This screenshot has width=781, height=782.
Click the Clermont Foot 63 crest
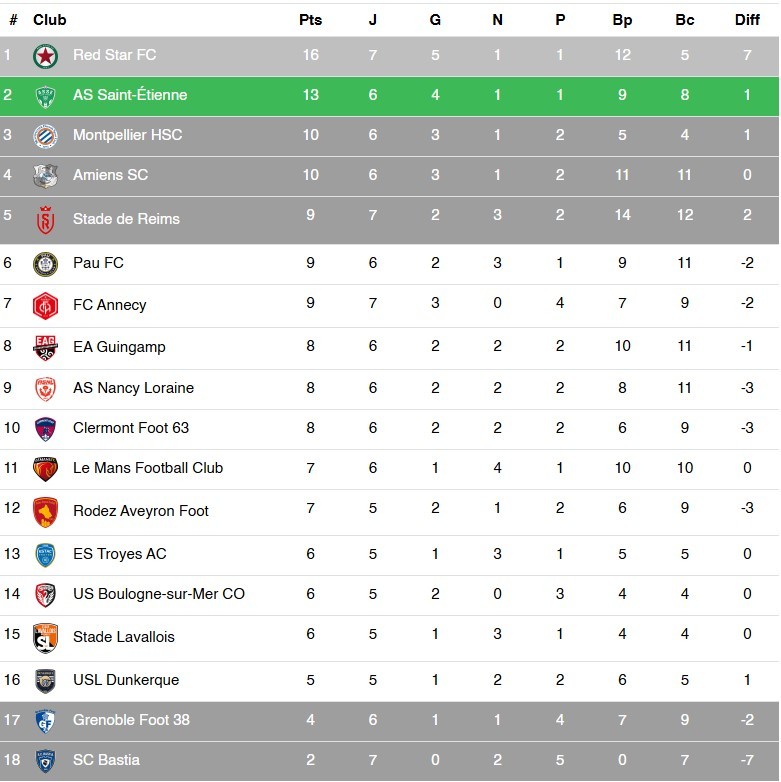(45, 428)
